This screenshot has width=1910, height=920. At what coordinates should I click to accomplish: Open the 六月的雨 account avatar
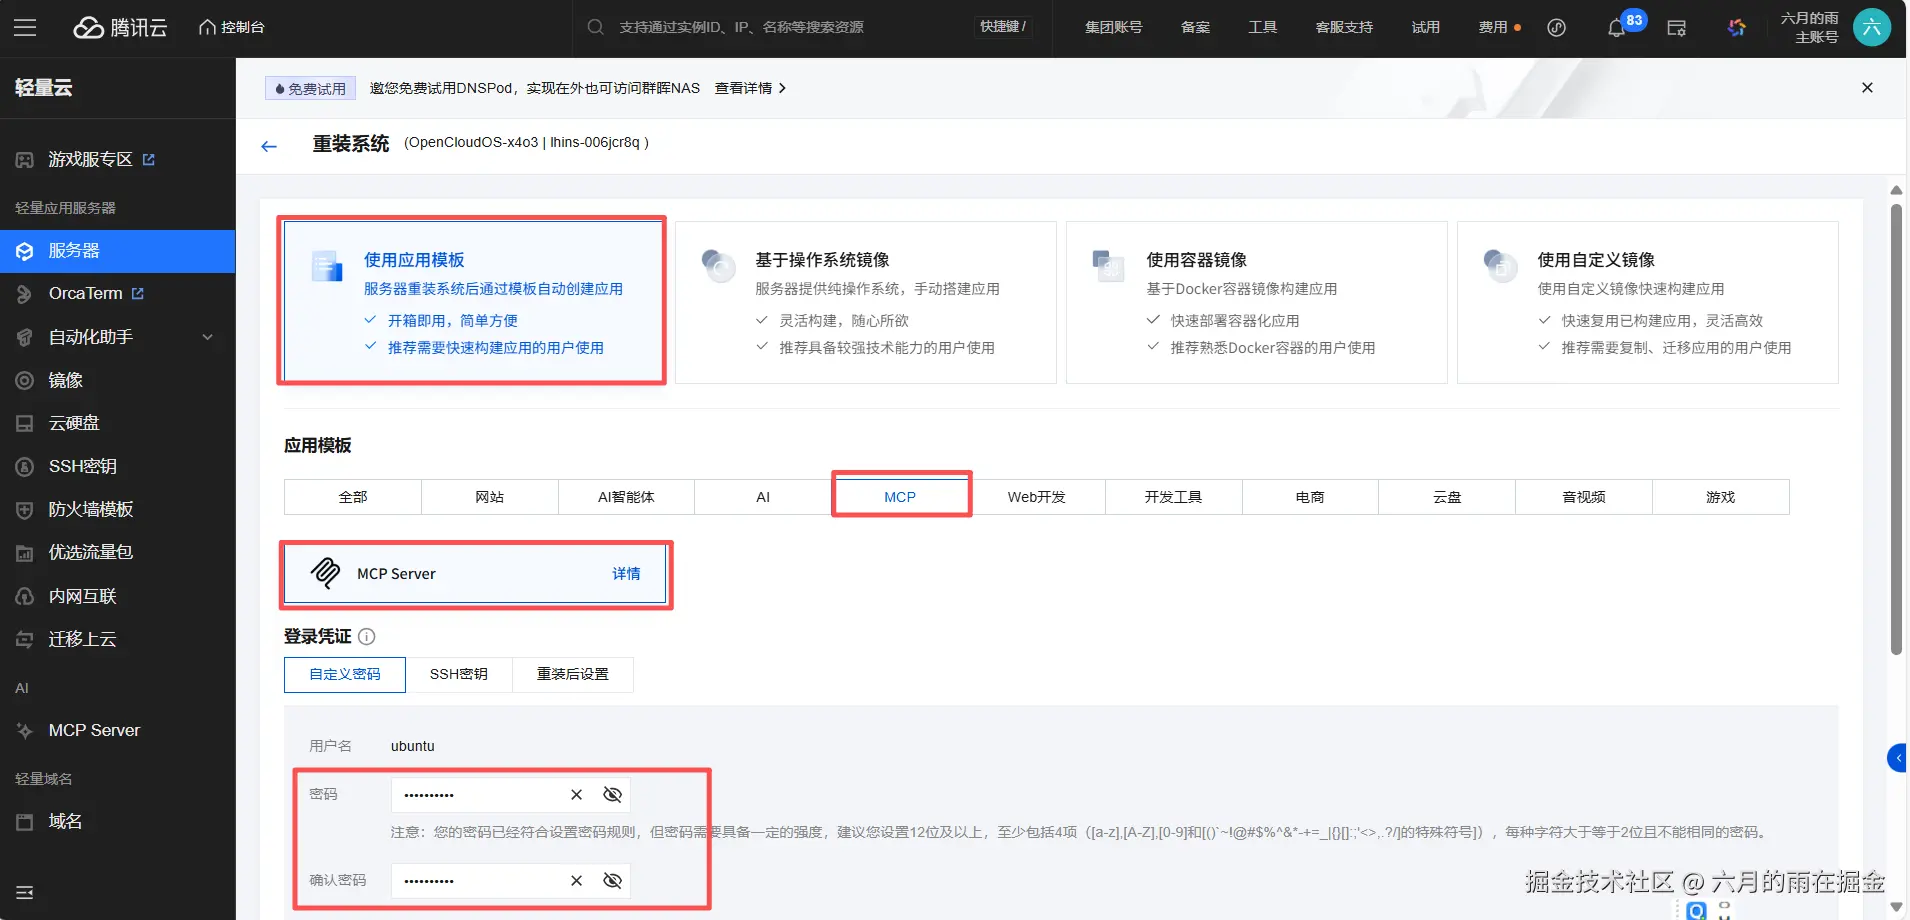pyautogui.click(x=1871, y=27)
